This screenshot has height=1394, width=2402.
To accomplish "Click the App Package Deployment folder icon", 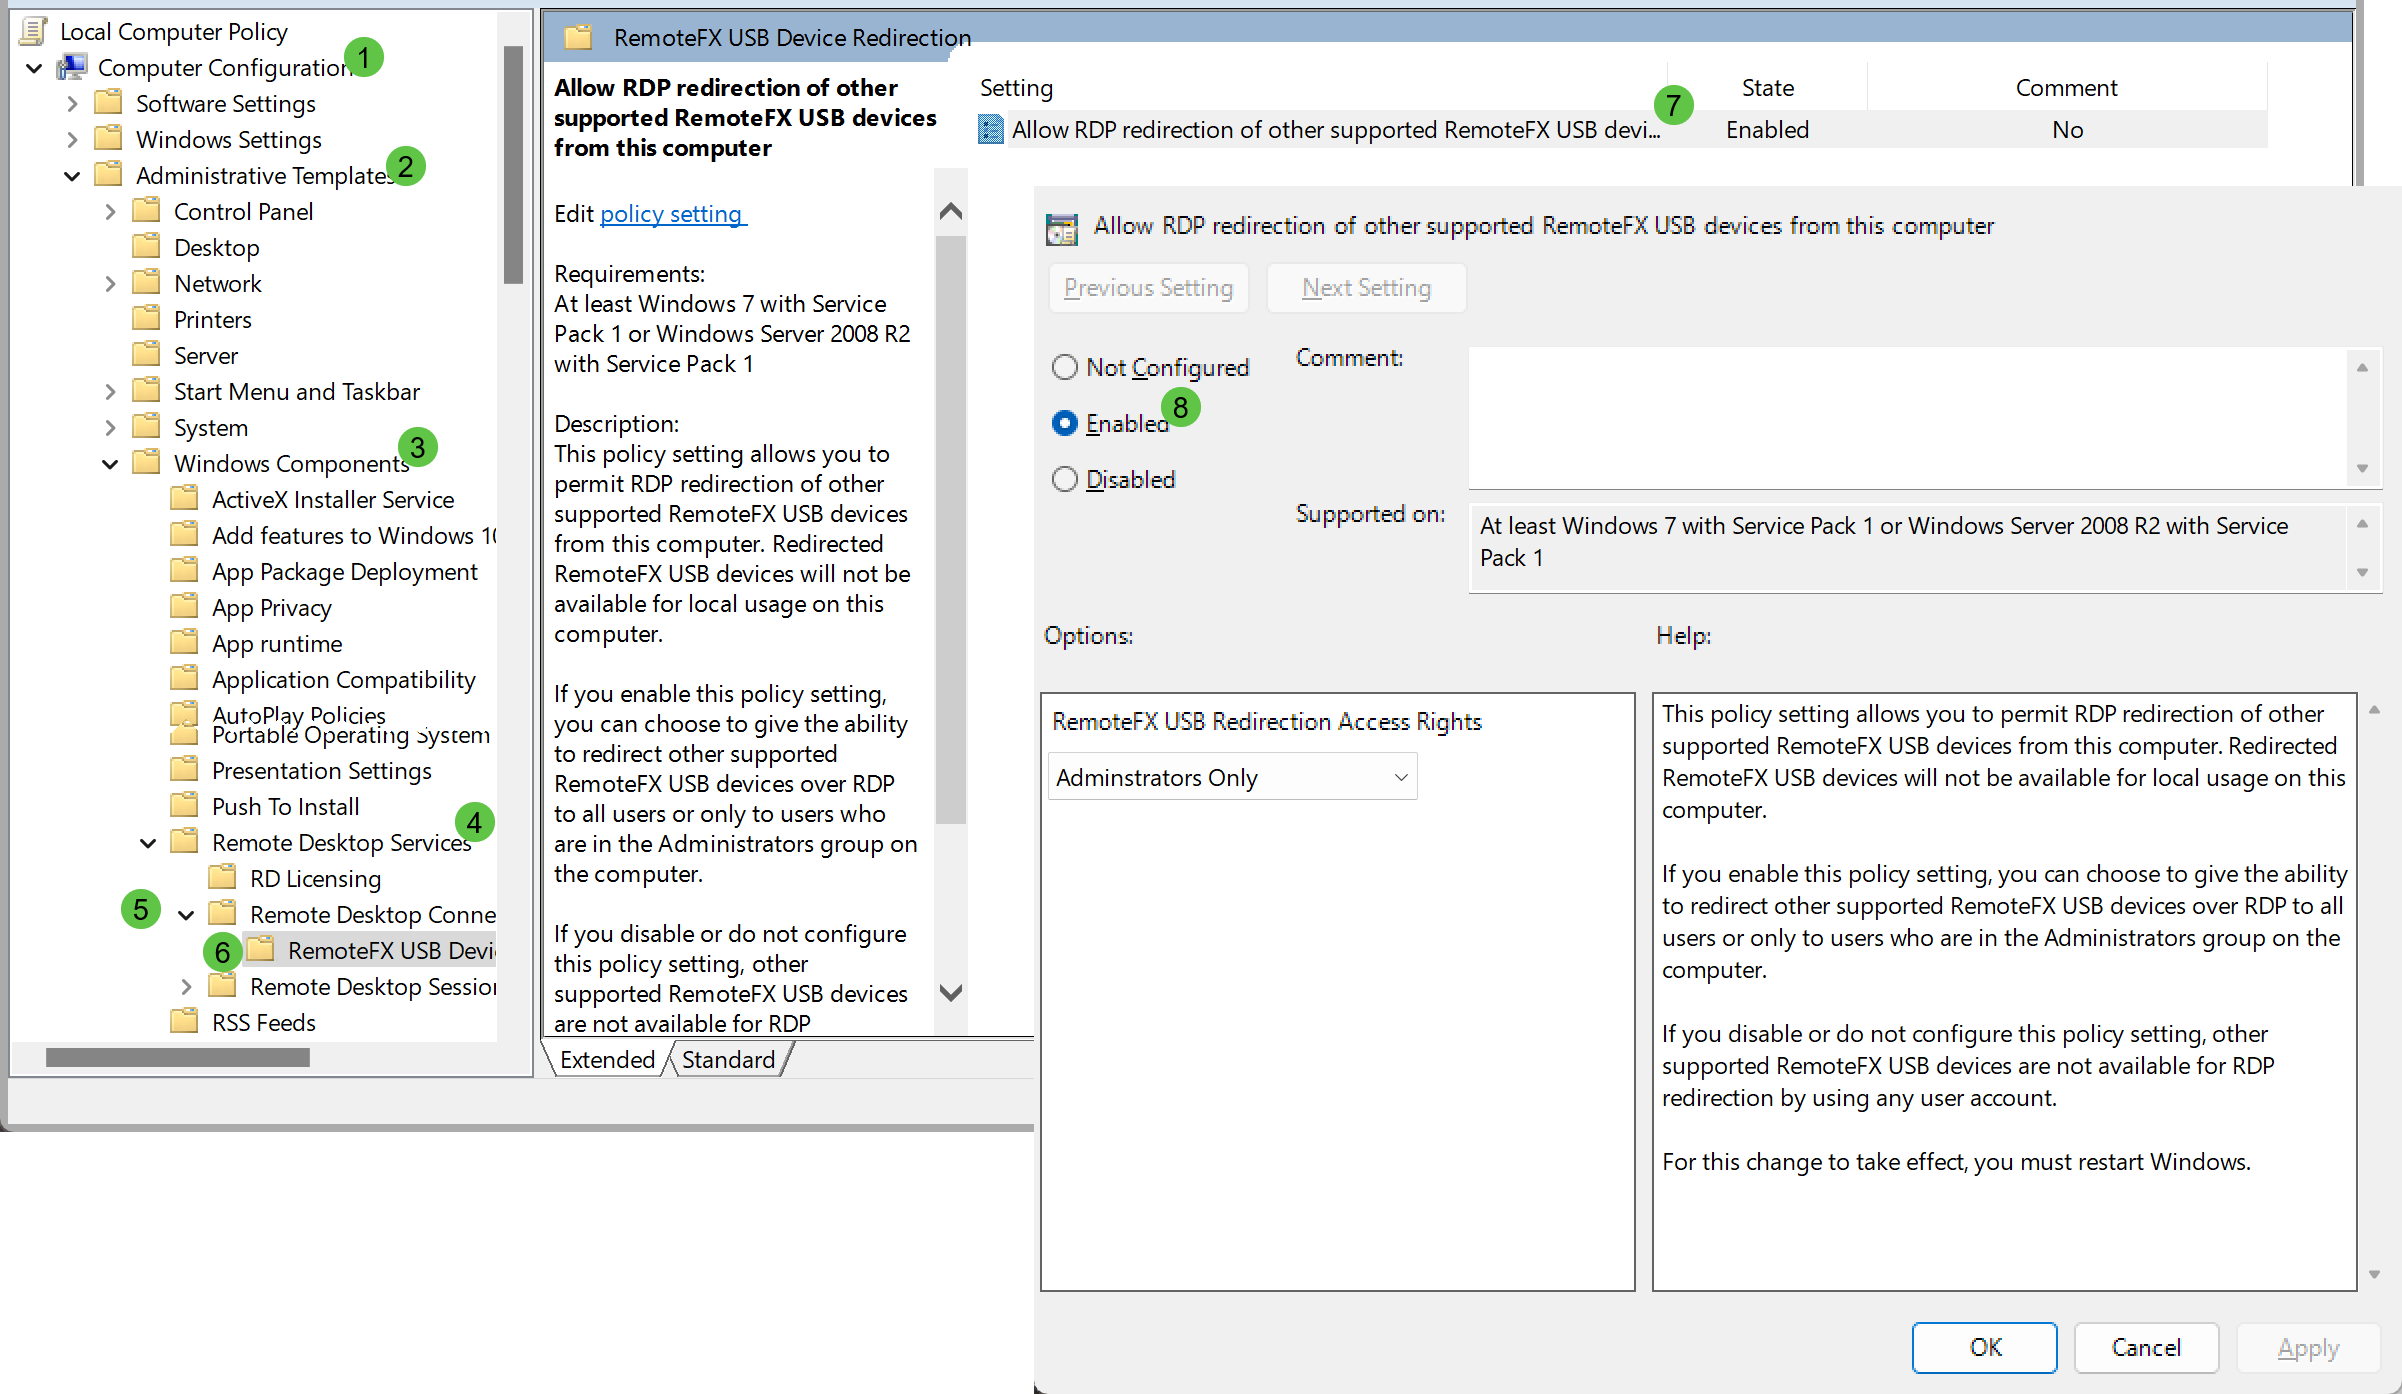I will (x=184, y=571).
